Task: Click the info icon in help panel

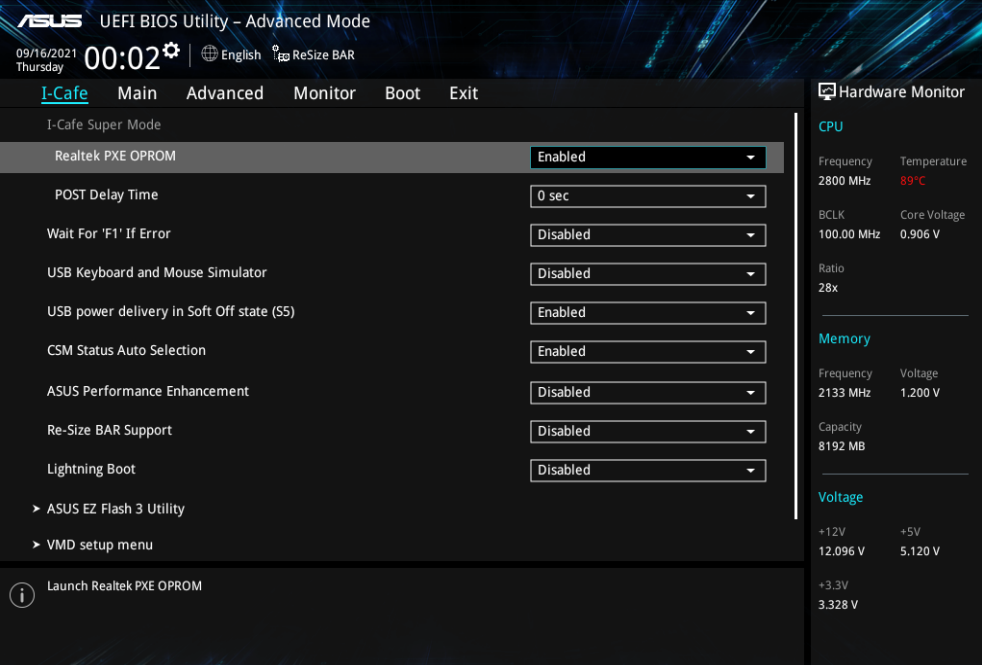Action: [22, 595]
